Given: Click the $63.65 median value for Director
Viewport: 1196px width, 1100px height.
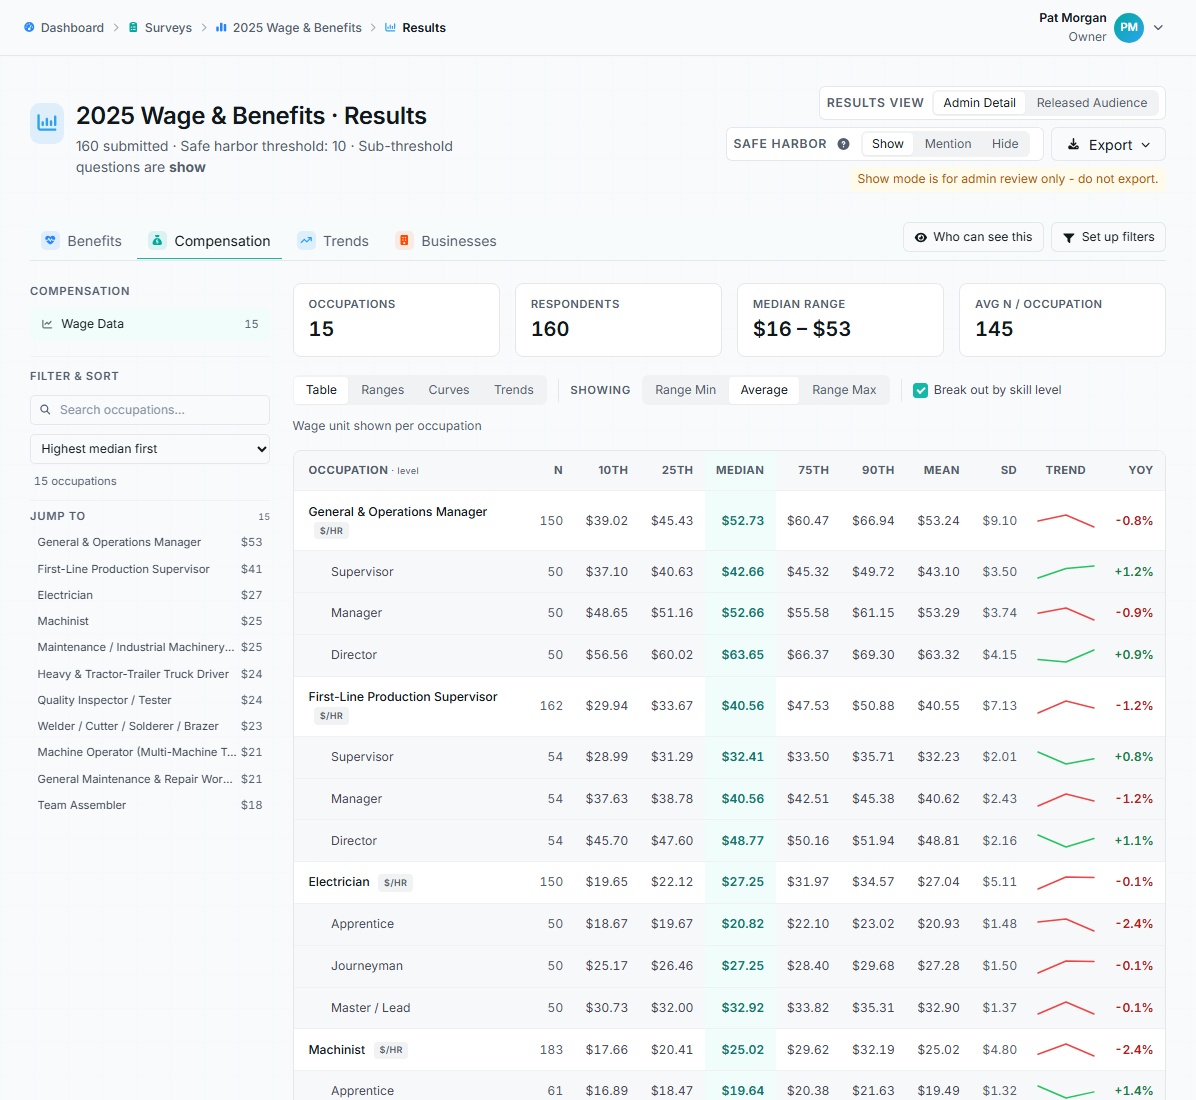Looking at the screenshot, I should [x=742, y=655].
